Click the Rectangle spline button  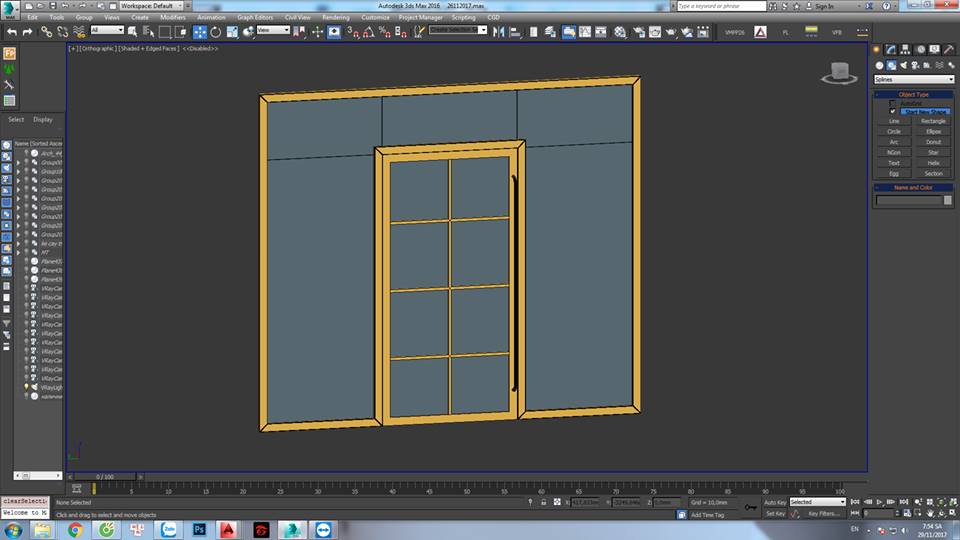[x=933, y=121]
